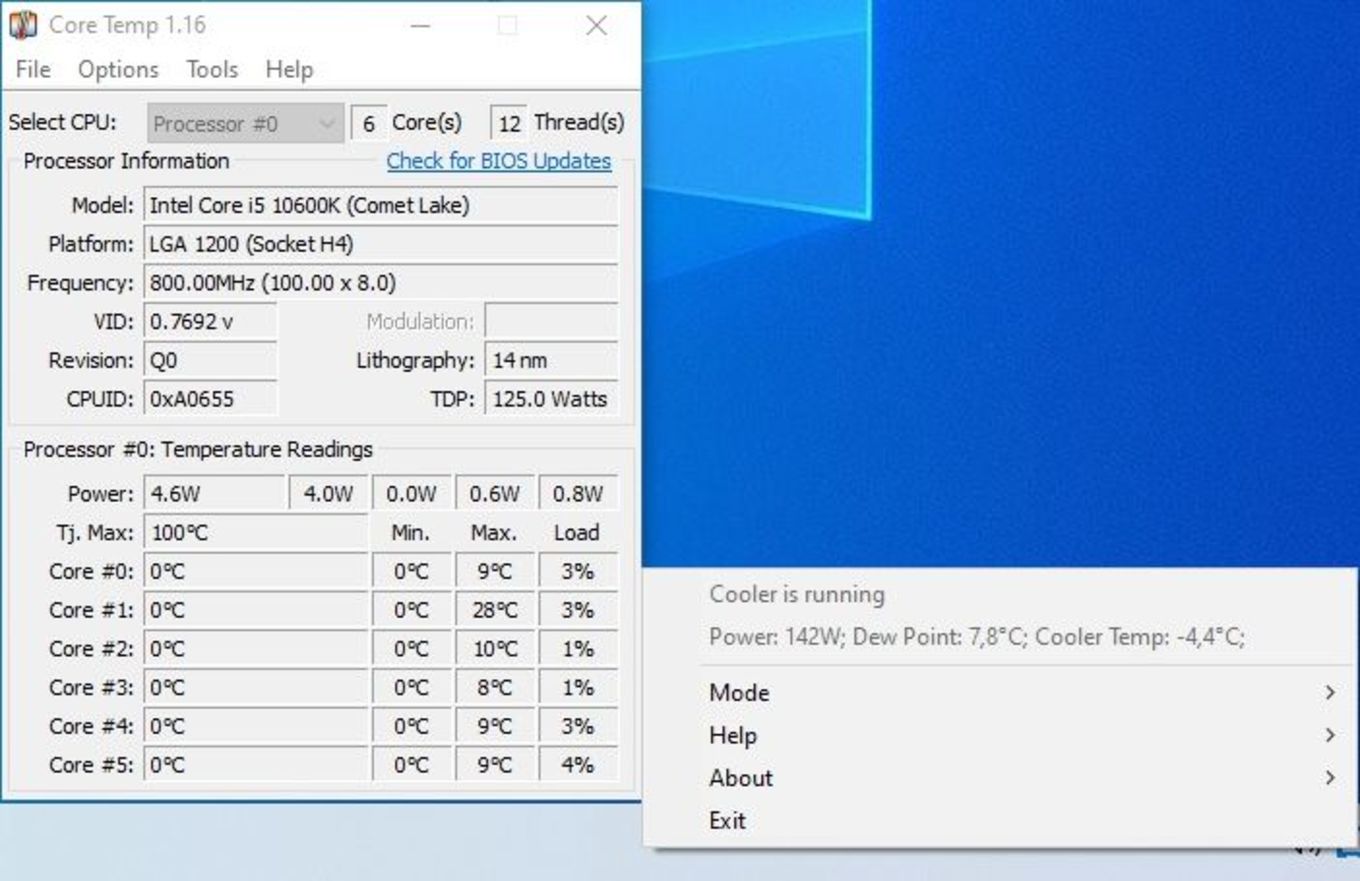Click the TDP value 125.0 Watts
Viewport: 1360px width, 881px height.
552,399
